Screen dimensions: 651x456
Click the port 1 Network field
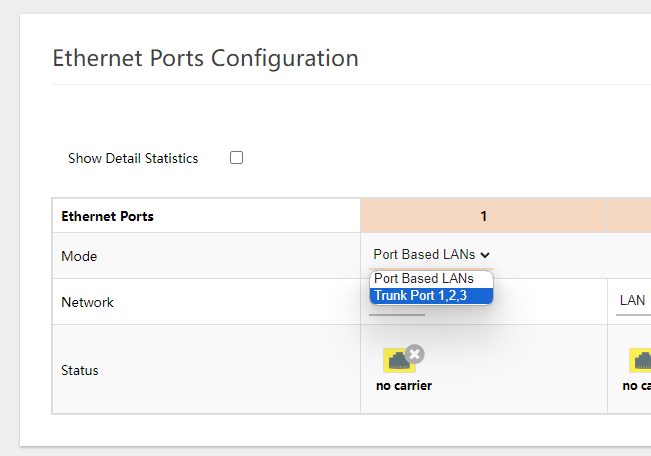[397, 310]
